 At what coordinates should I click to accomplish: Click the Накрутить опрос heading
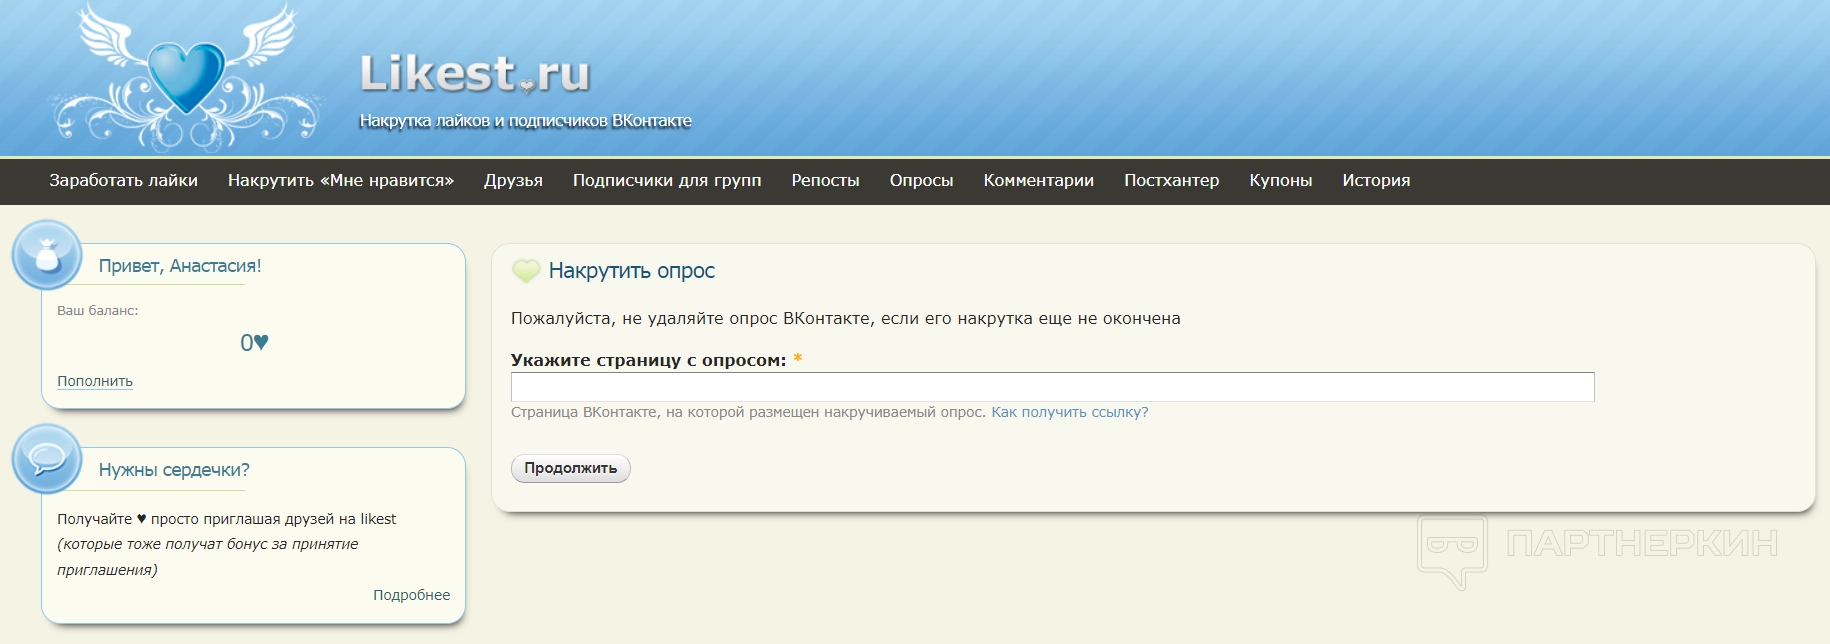click(x=632, y=271)
